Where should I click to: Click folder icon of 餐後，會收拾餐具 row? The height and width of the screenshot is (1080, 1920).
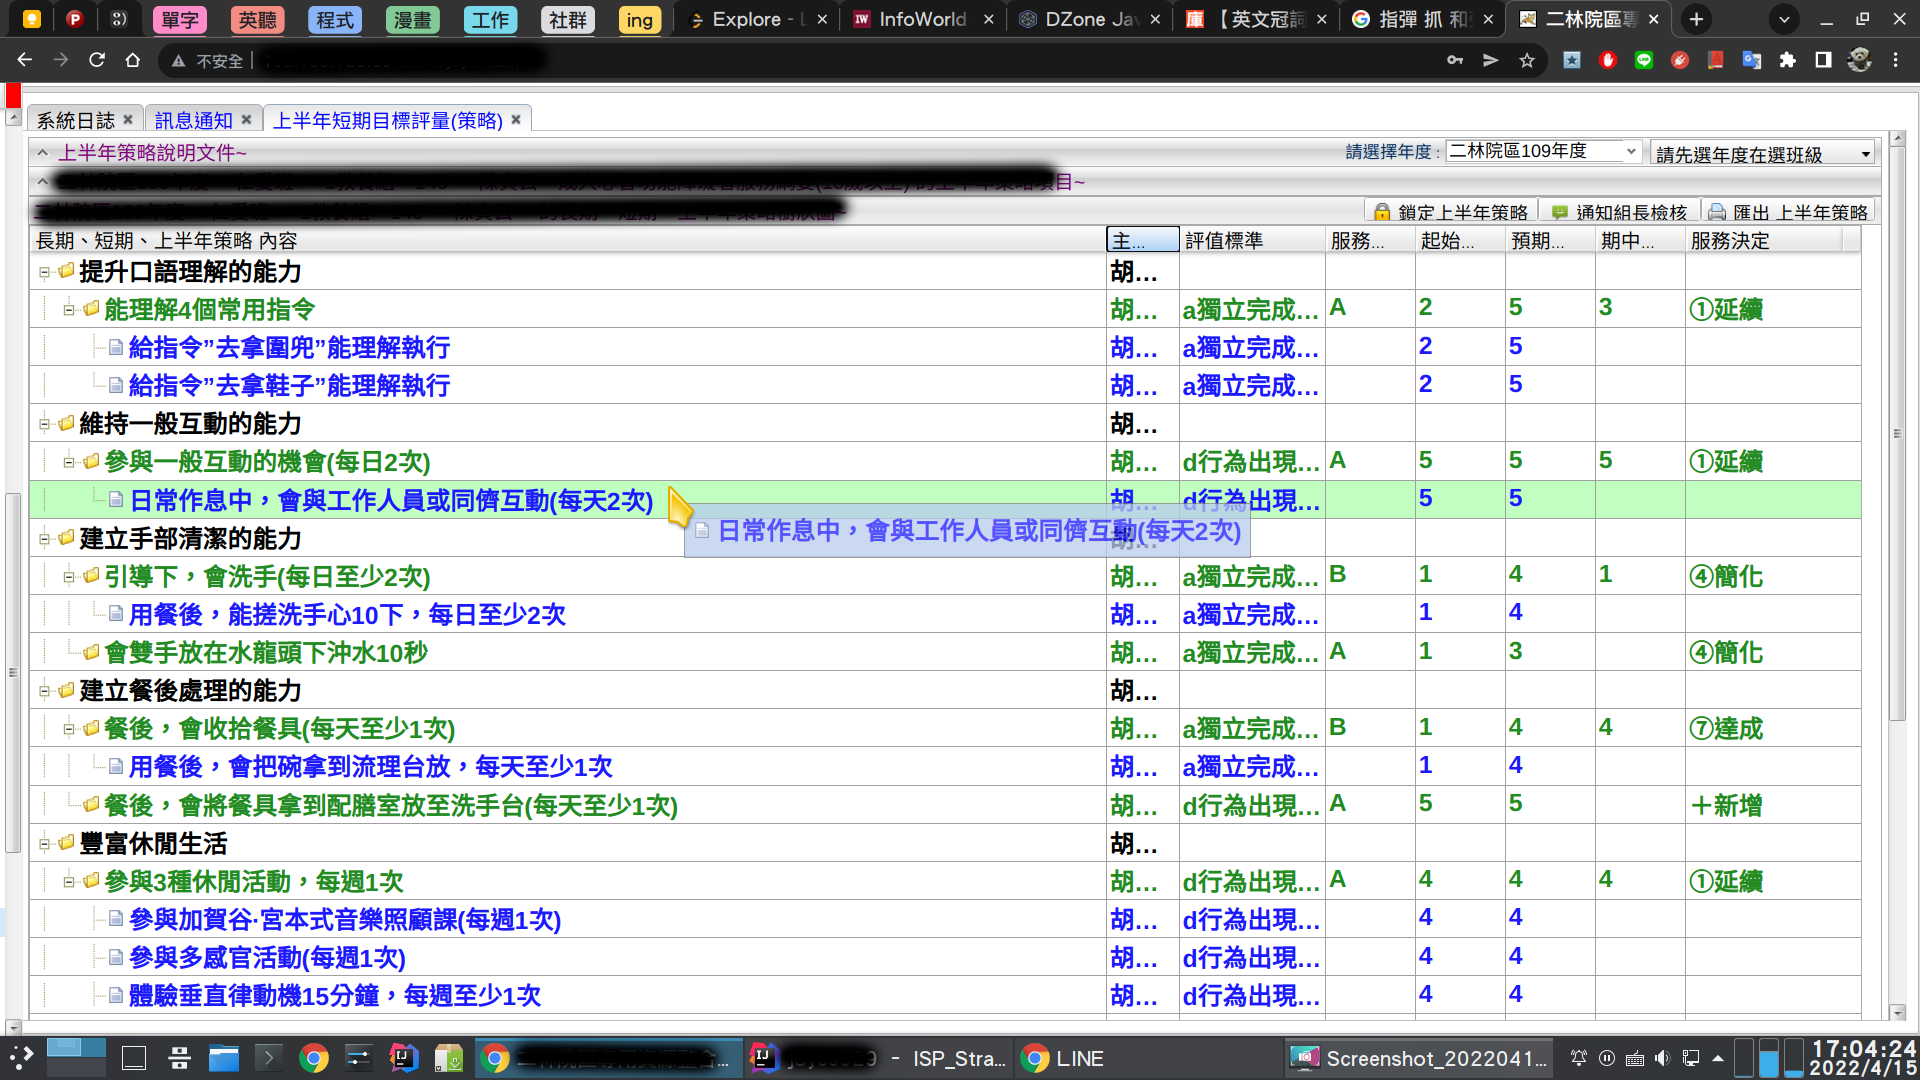pos(91,728)
